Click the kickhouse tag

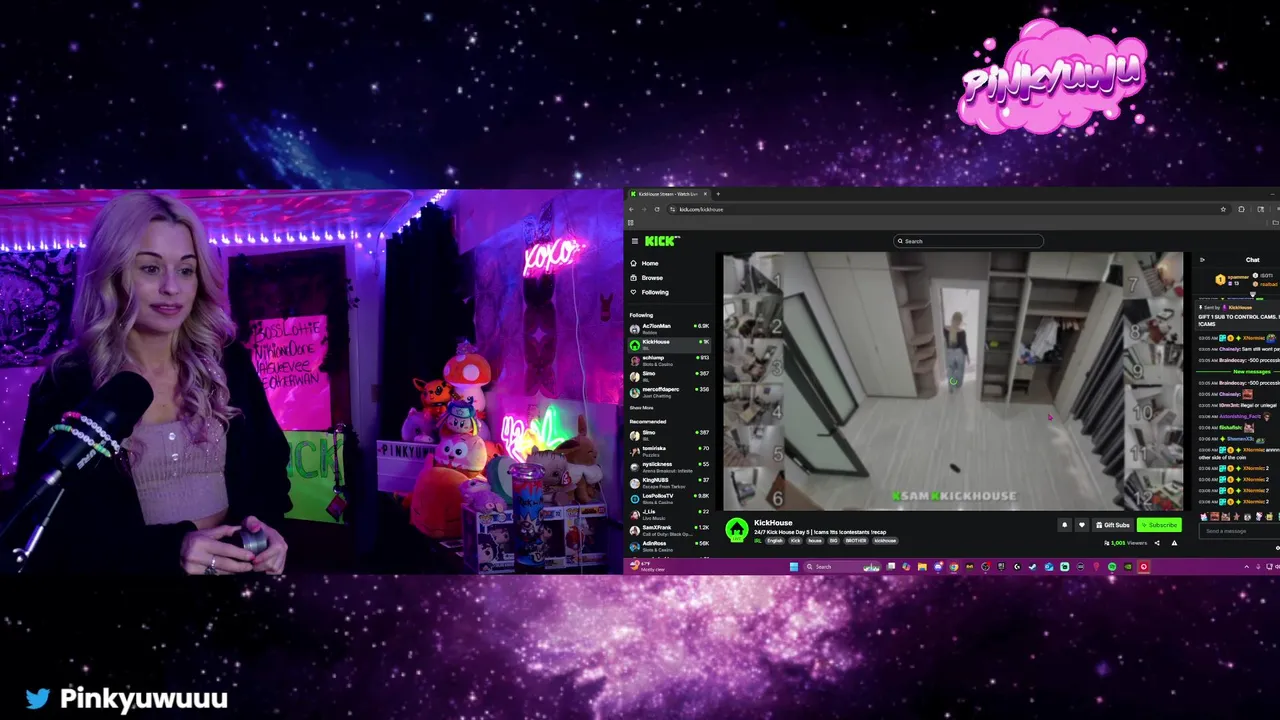coord(885,540)
